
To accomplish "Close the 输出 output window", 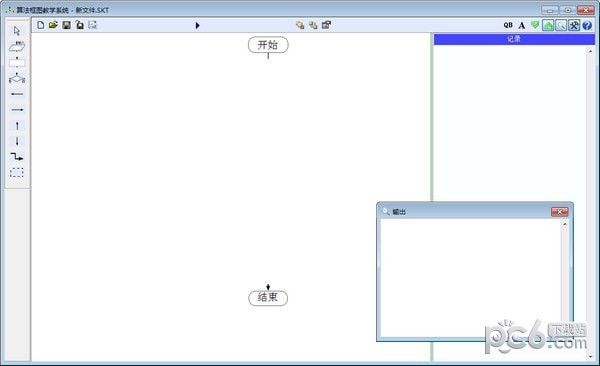I will [559, 212].
